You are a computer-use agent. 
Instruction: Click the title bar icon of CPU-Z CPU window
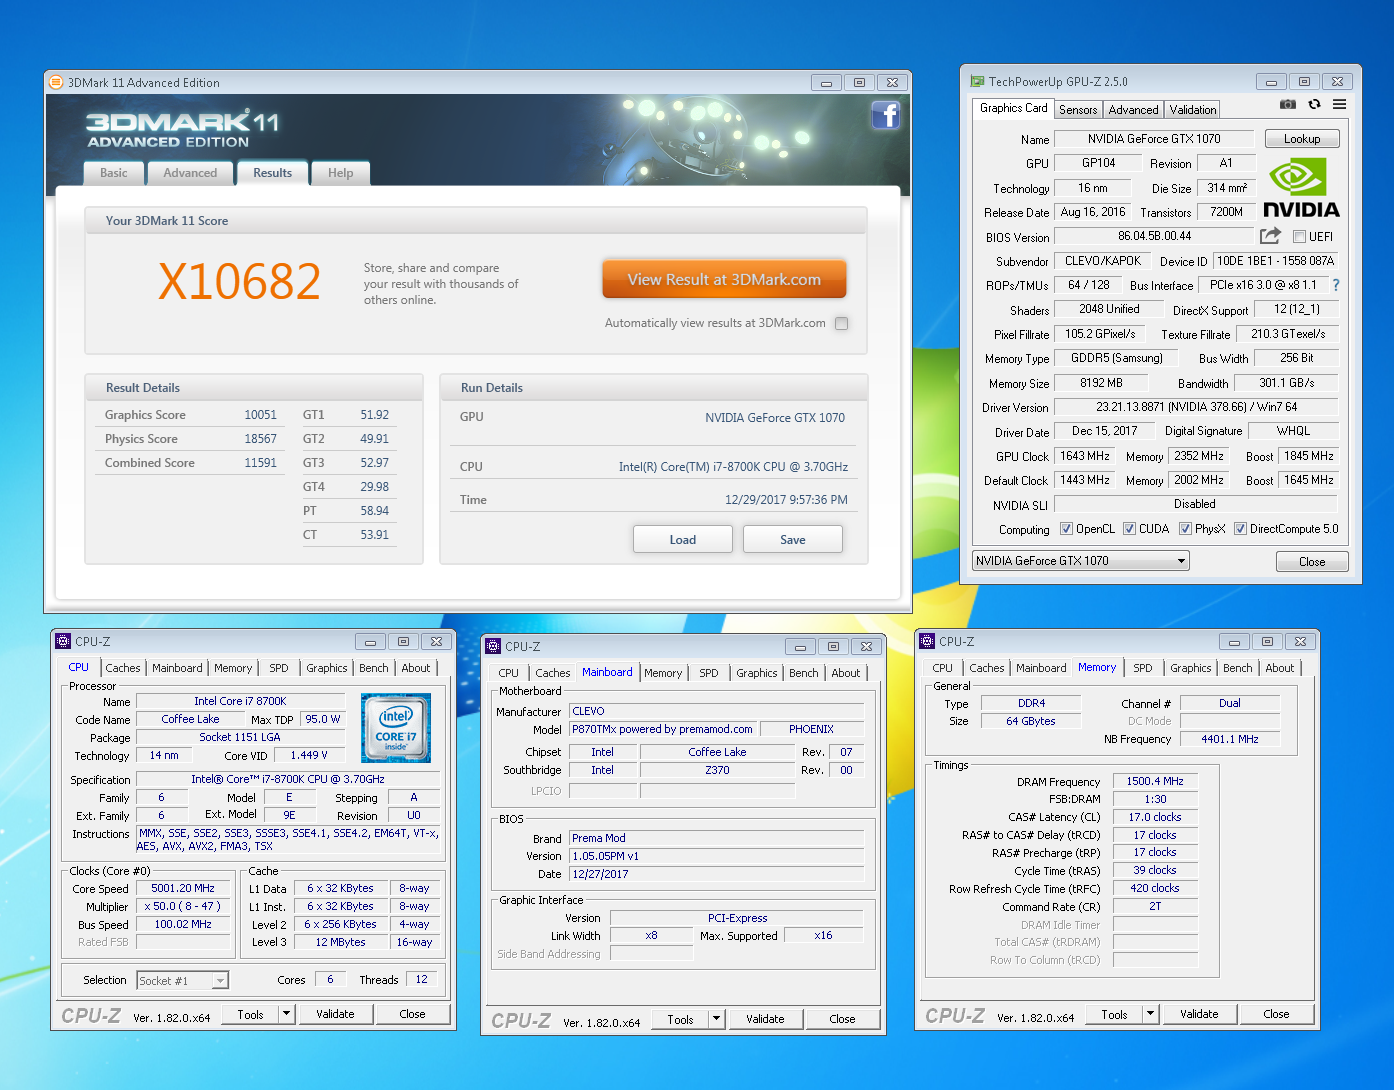pyautogui.click(x=65, y=641)
